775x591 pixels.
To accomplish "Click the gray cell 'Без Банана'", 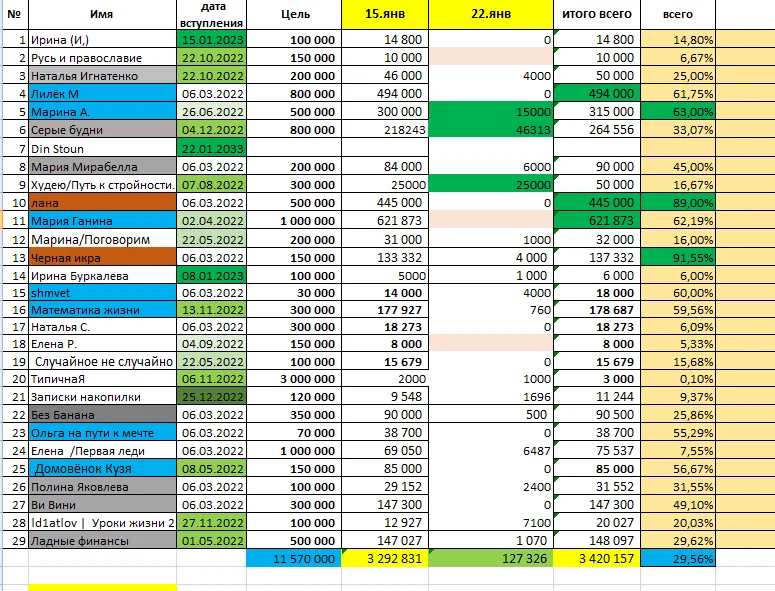I will point(102,415).
